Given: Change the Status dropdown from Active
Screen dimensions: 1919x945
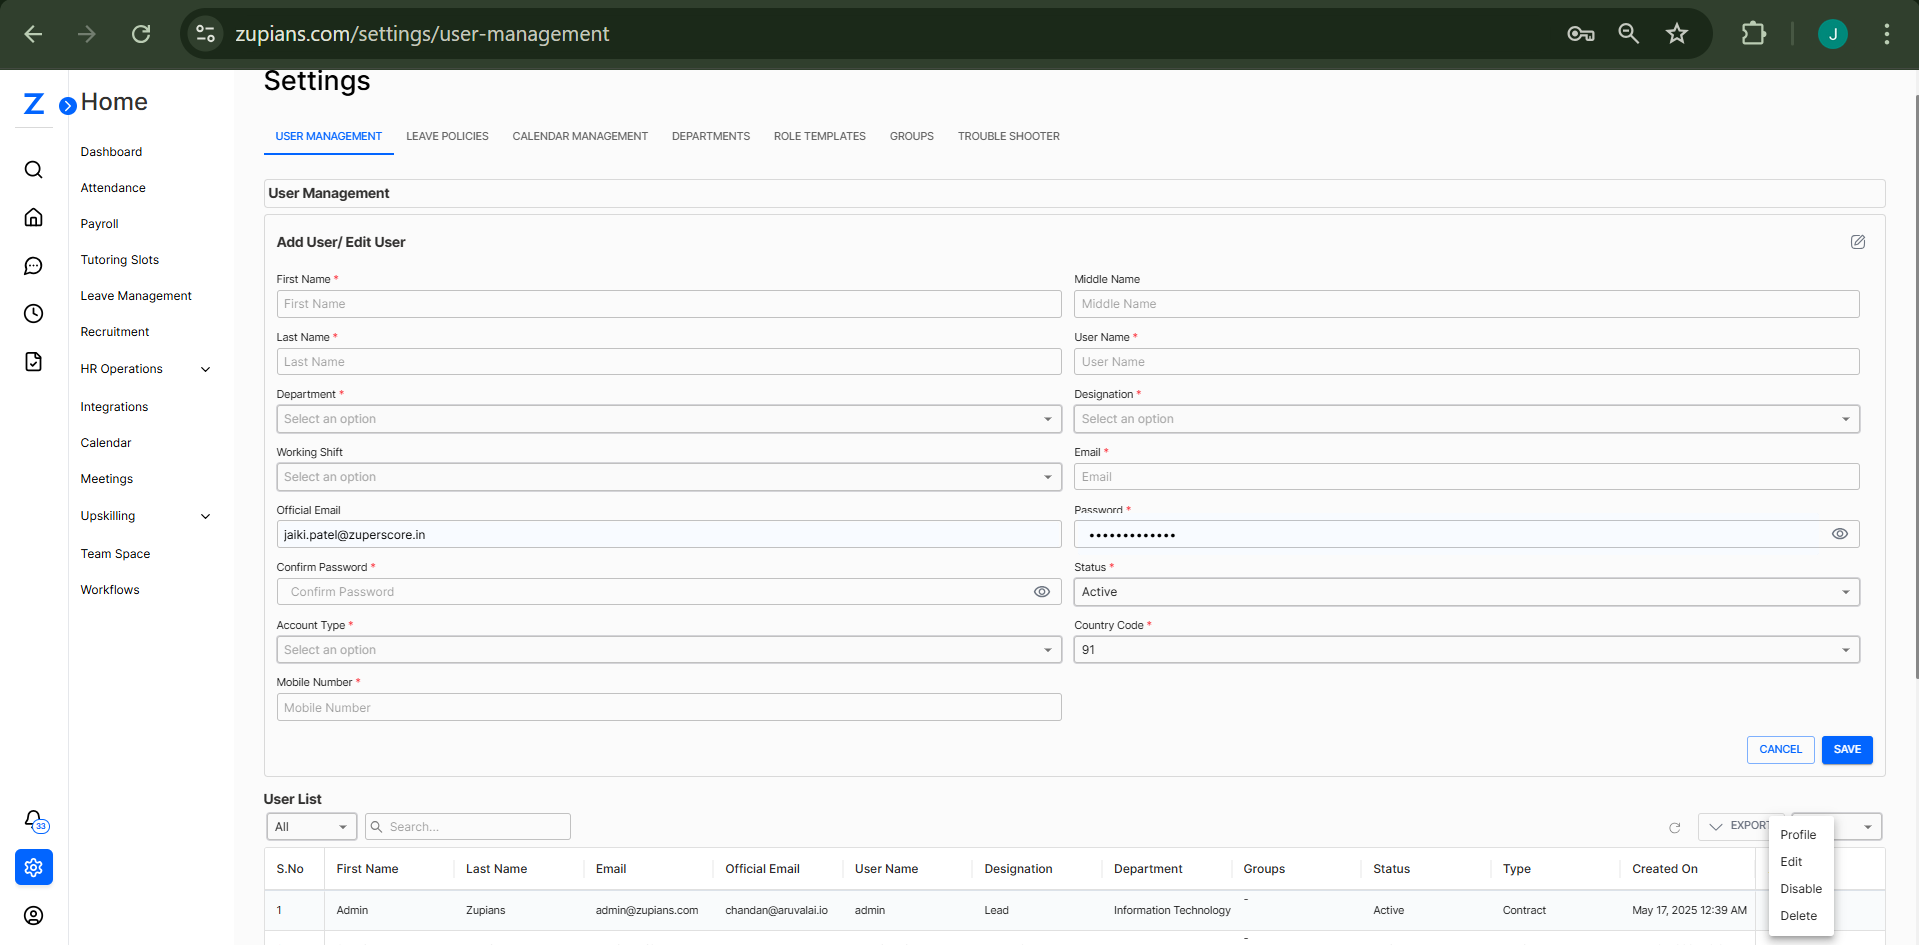Looking at the screenshot, I should pyautogui.click(x=1845, y=591).
